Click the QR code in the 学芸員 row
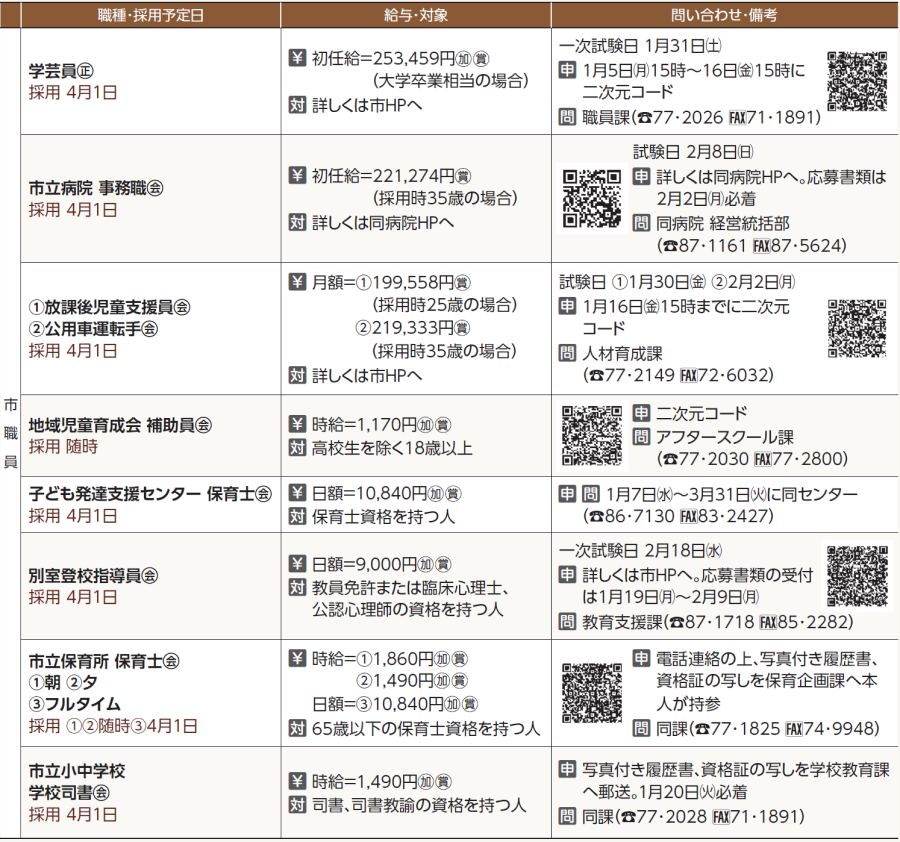900x842 pixels. (857, 79)
